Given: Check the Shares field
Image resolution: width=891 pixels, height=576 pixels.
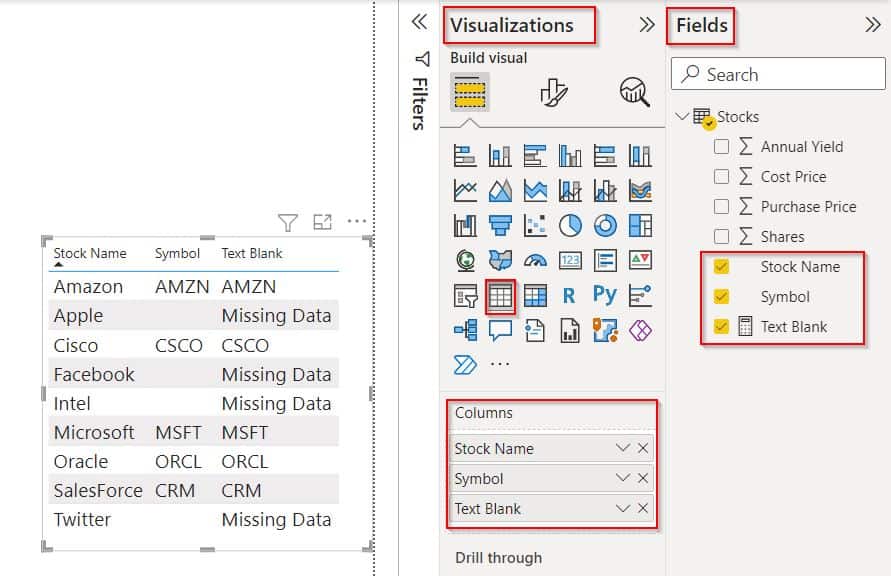Looking at the screenshot, I should 721,236.
